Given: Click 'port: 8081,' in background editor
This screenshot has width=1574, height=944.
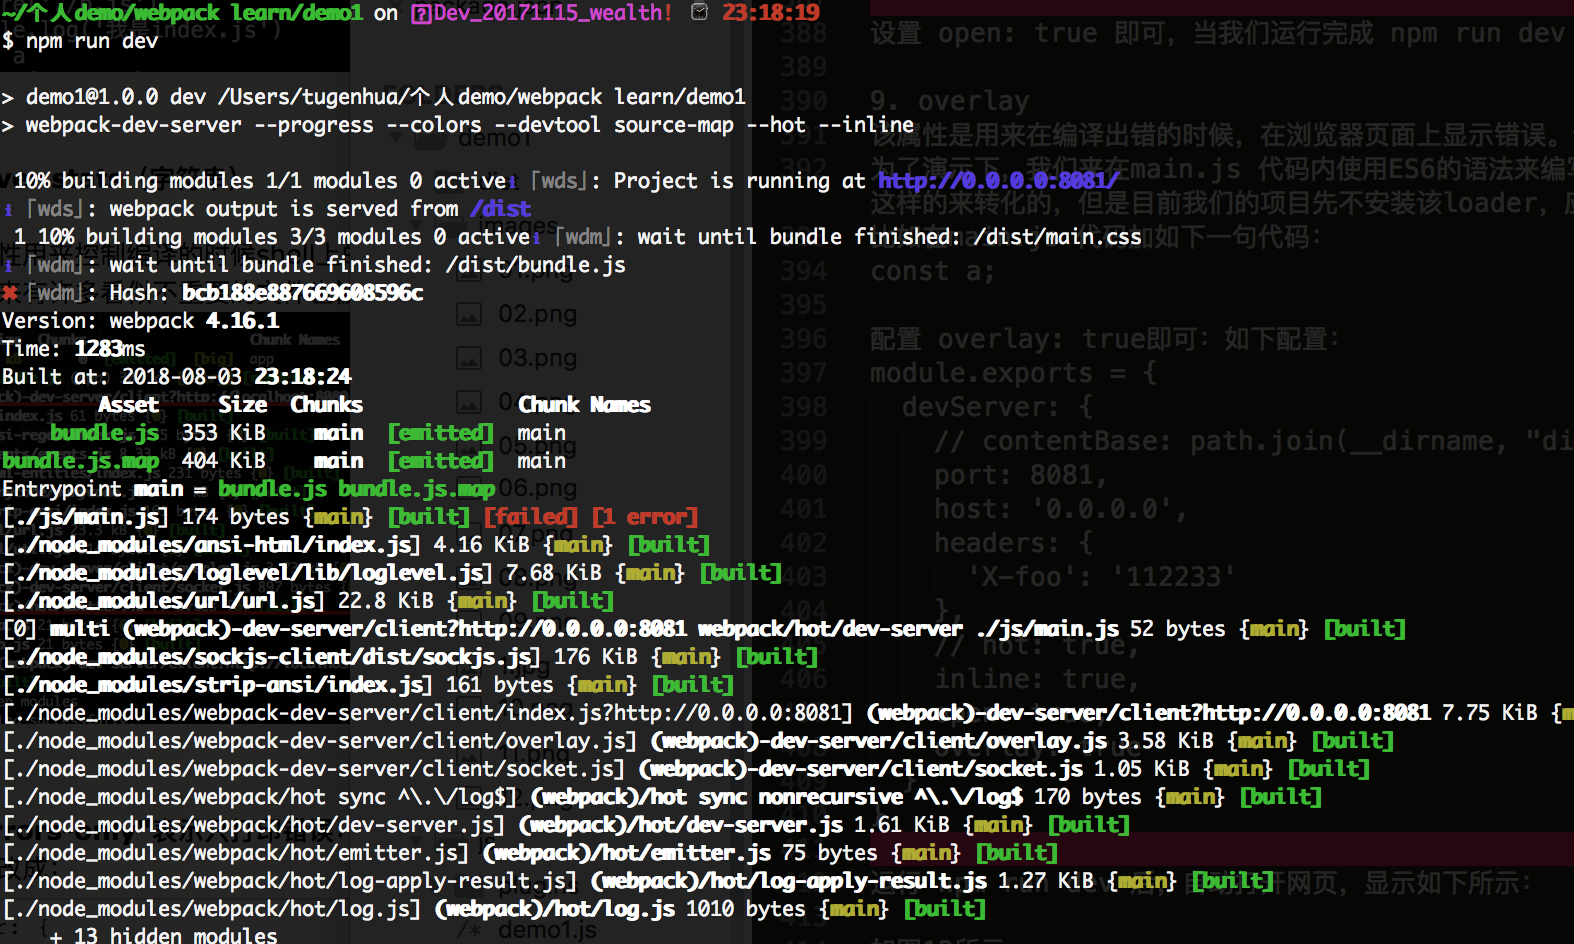Looking at the screenshot, I should coord(1021,475).
